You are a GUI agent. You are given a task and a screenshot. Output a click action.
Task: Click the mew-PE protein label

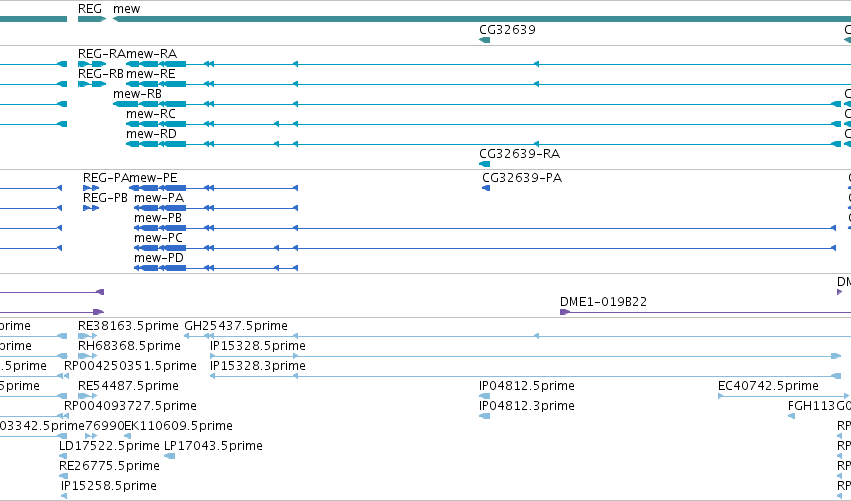pyautogui.click(x=153, y=177)
